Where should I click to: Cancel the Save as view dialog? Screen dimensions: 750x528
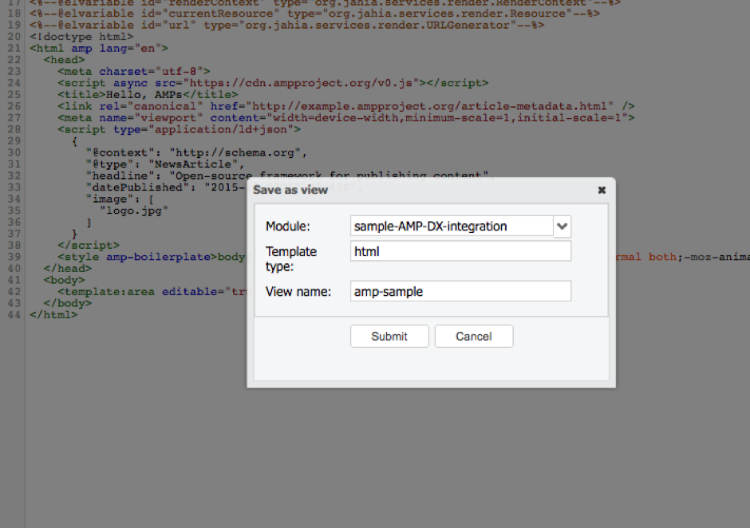pyautogui.click(x=474, y=336)
